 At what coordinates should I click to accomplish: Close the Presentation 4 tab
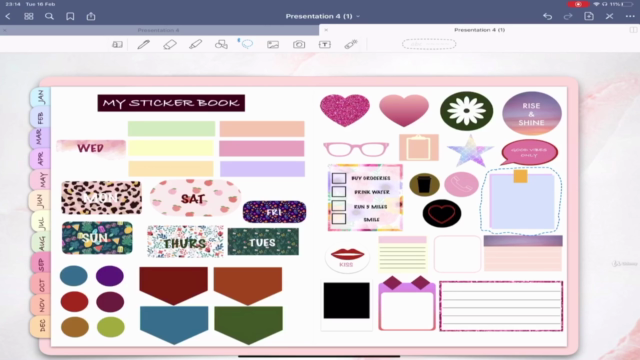(x=5, y=30)
